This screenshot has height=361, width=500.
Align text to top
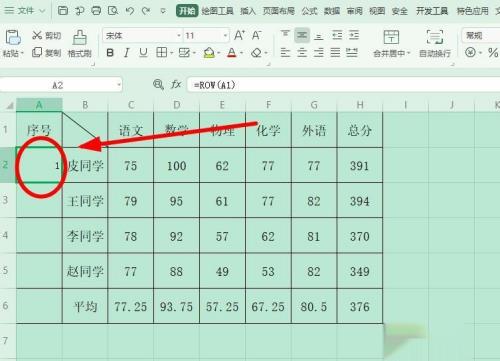(x=285, y=35)
